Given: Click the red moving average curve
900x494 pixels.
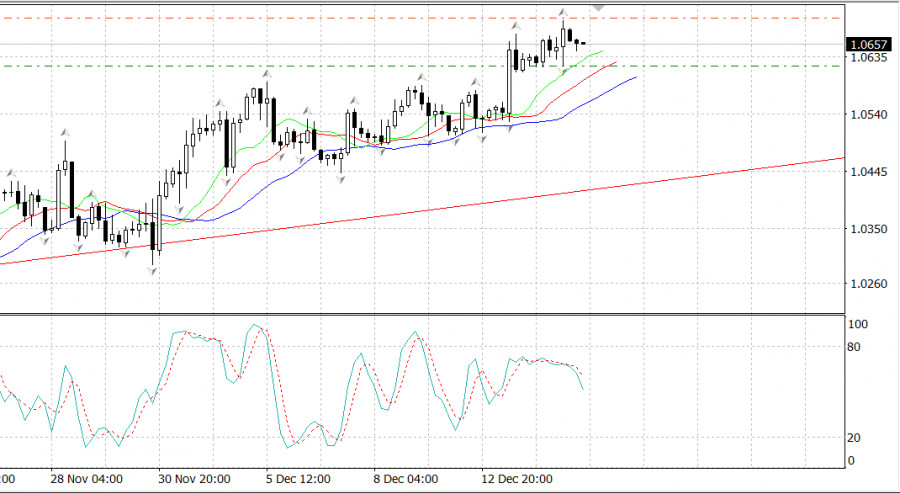Looking at the screenshot, I should [600, 68].
